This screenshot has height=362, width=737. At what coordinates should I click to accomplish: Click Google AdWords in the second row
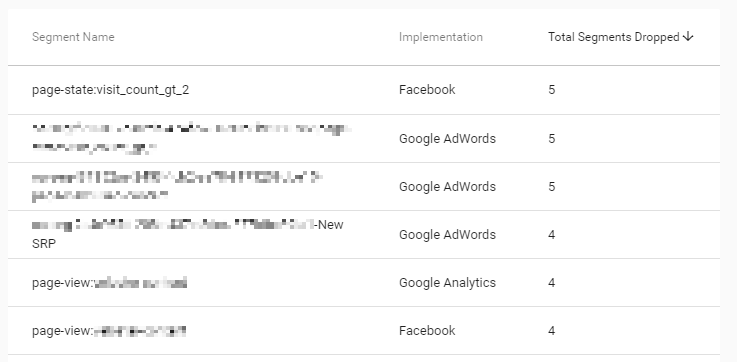(x=447, y=139)
